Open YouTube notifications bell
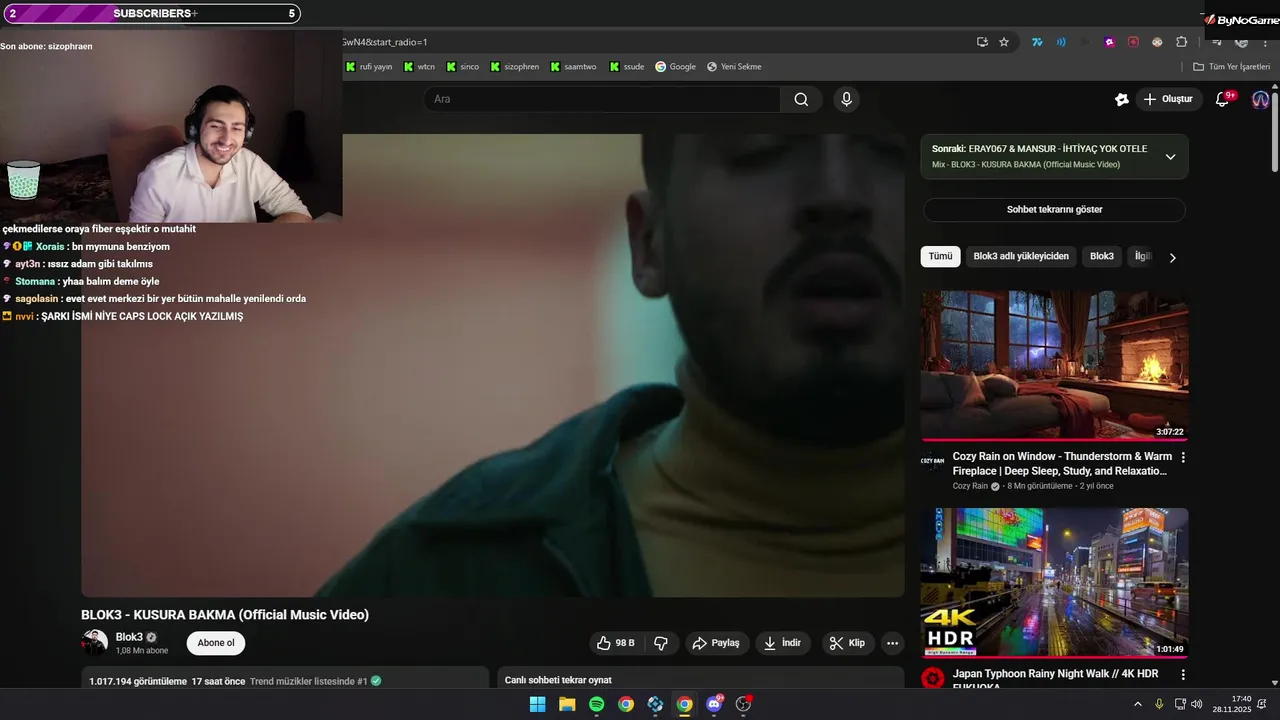 1222,99
